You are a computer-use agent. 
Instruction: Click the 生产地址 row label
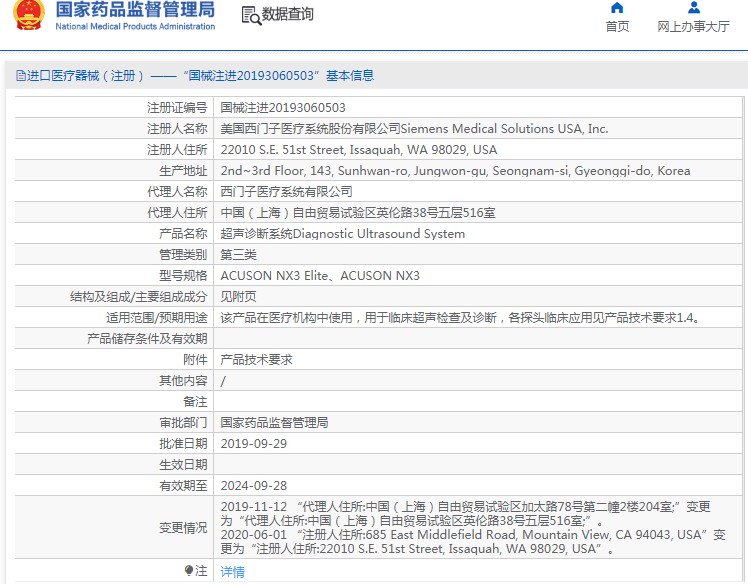click(x=183, y=170)
